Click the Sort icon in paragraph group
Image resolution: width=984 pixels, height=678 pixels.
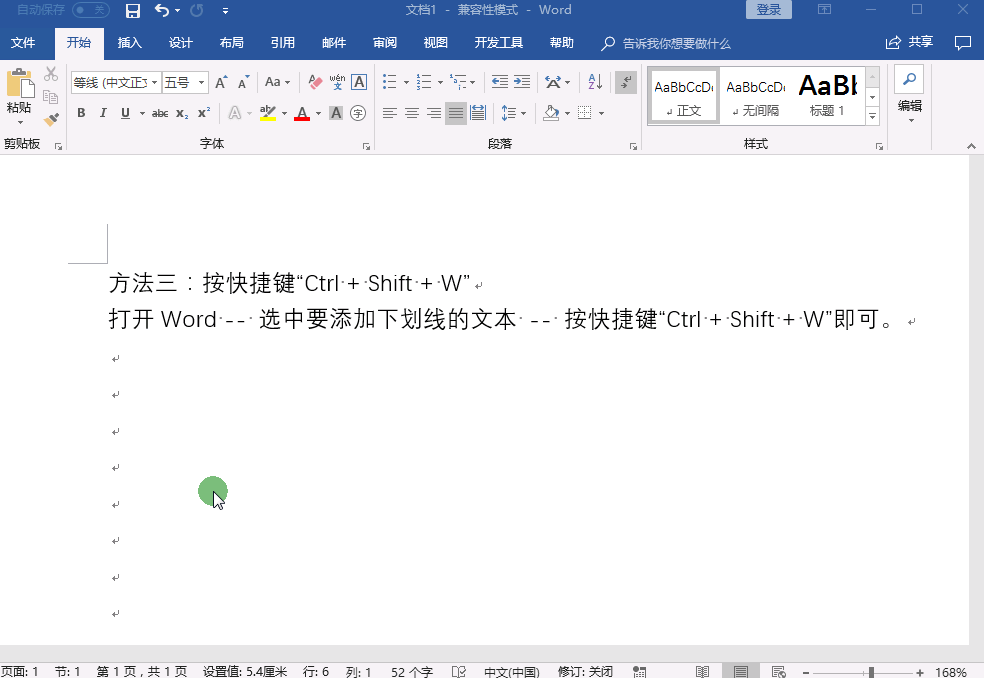594,82
